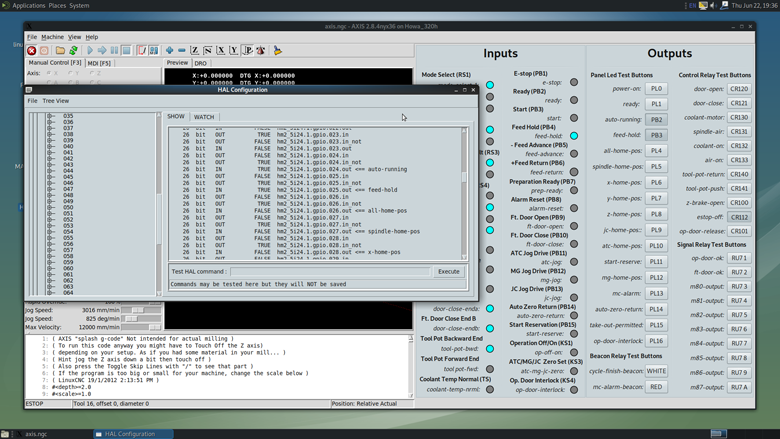
Task: Switch to the Y front view icon
Action: [234, 51]
